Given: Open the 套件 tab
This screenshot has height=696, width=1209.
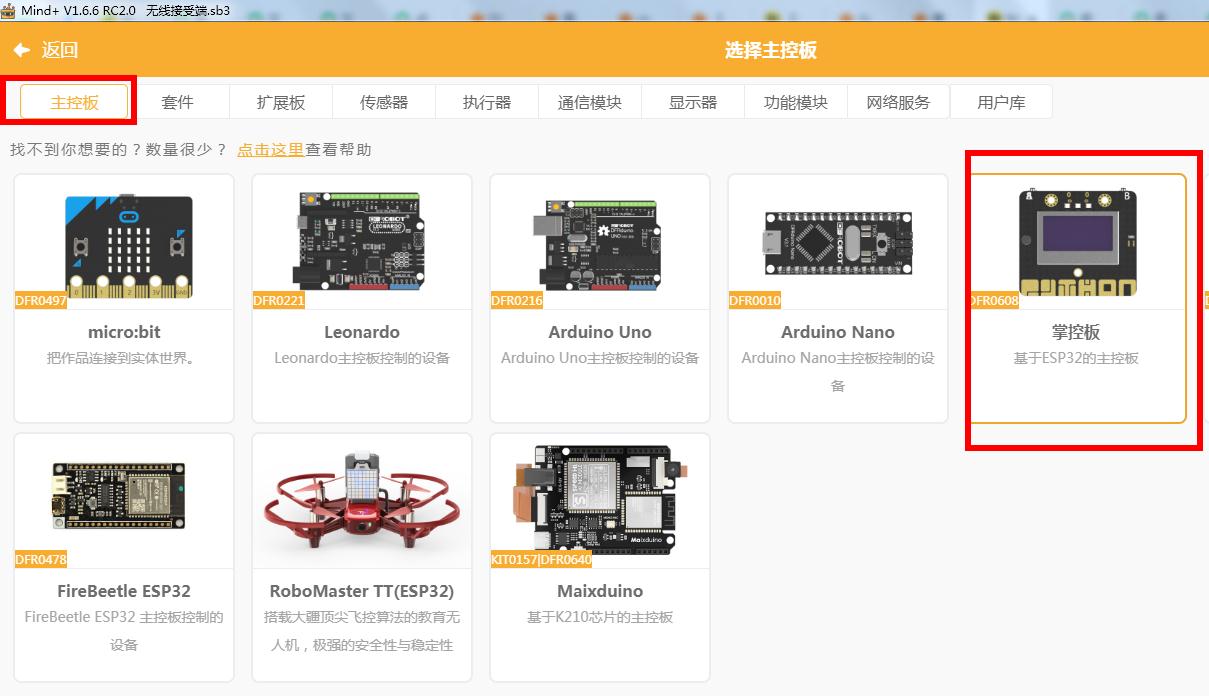Looking at the screenshot, I should tap(178, 102).
